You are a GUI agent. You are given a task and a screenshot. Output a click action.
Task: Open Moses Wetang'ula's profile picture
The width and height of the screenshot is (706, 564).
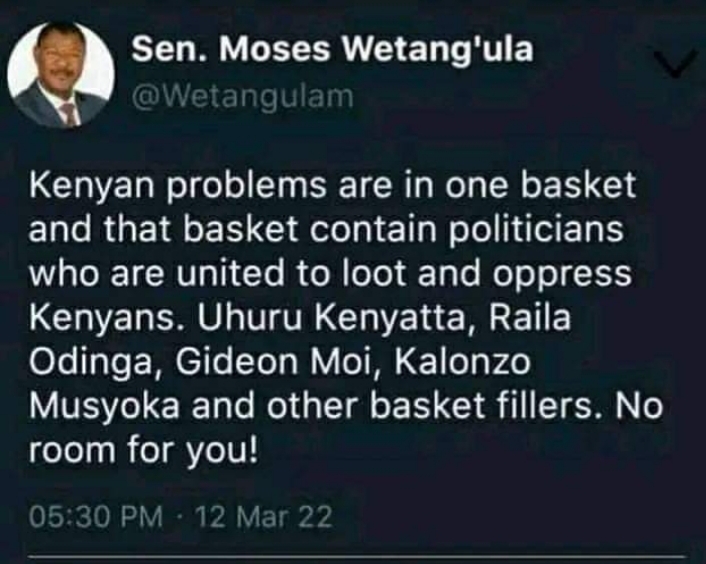point(61,75)
